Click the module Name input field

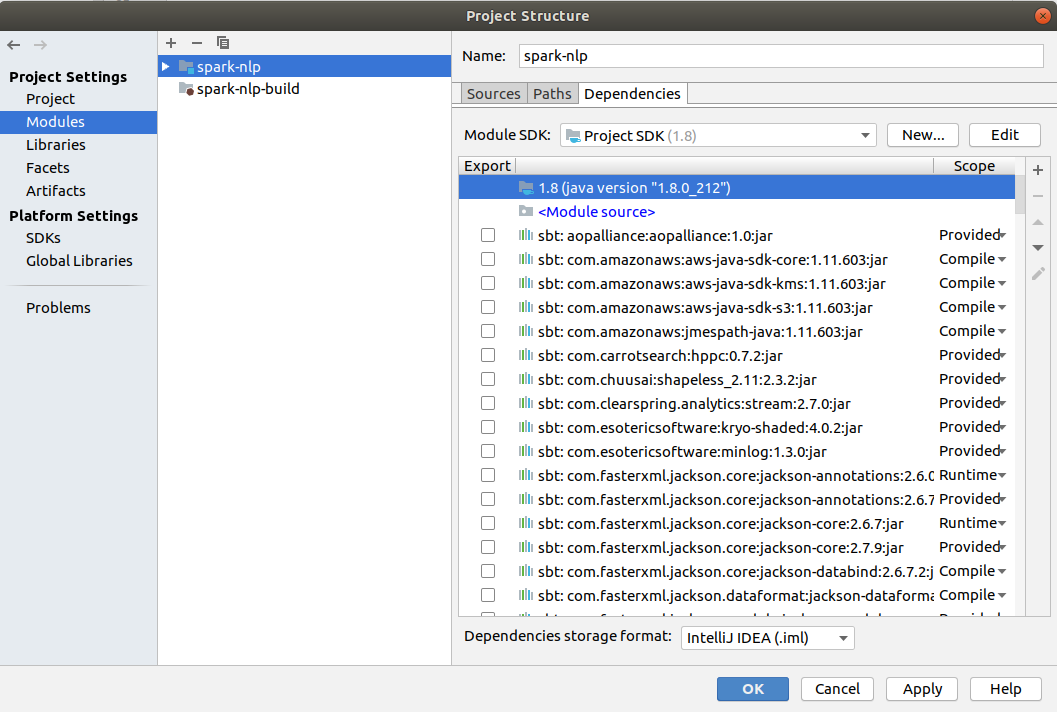781,56
